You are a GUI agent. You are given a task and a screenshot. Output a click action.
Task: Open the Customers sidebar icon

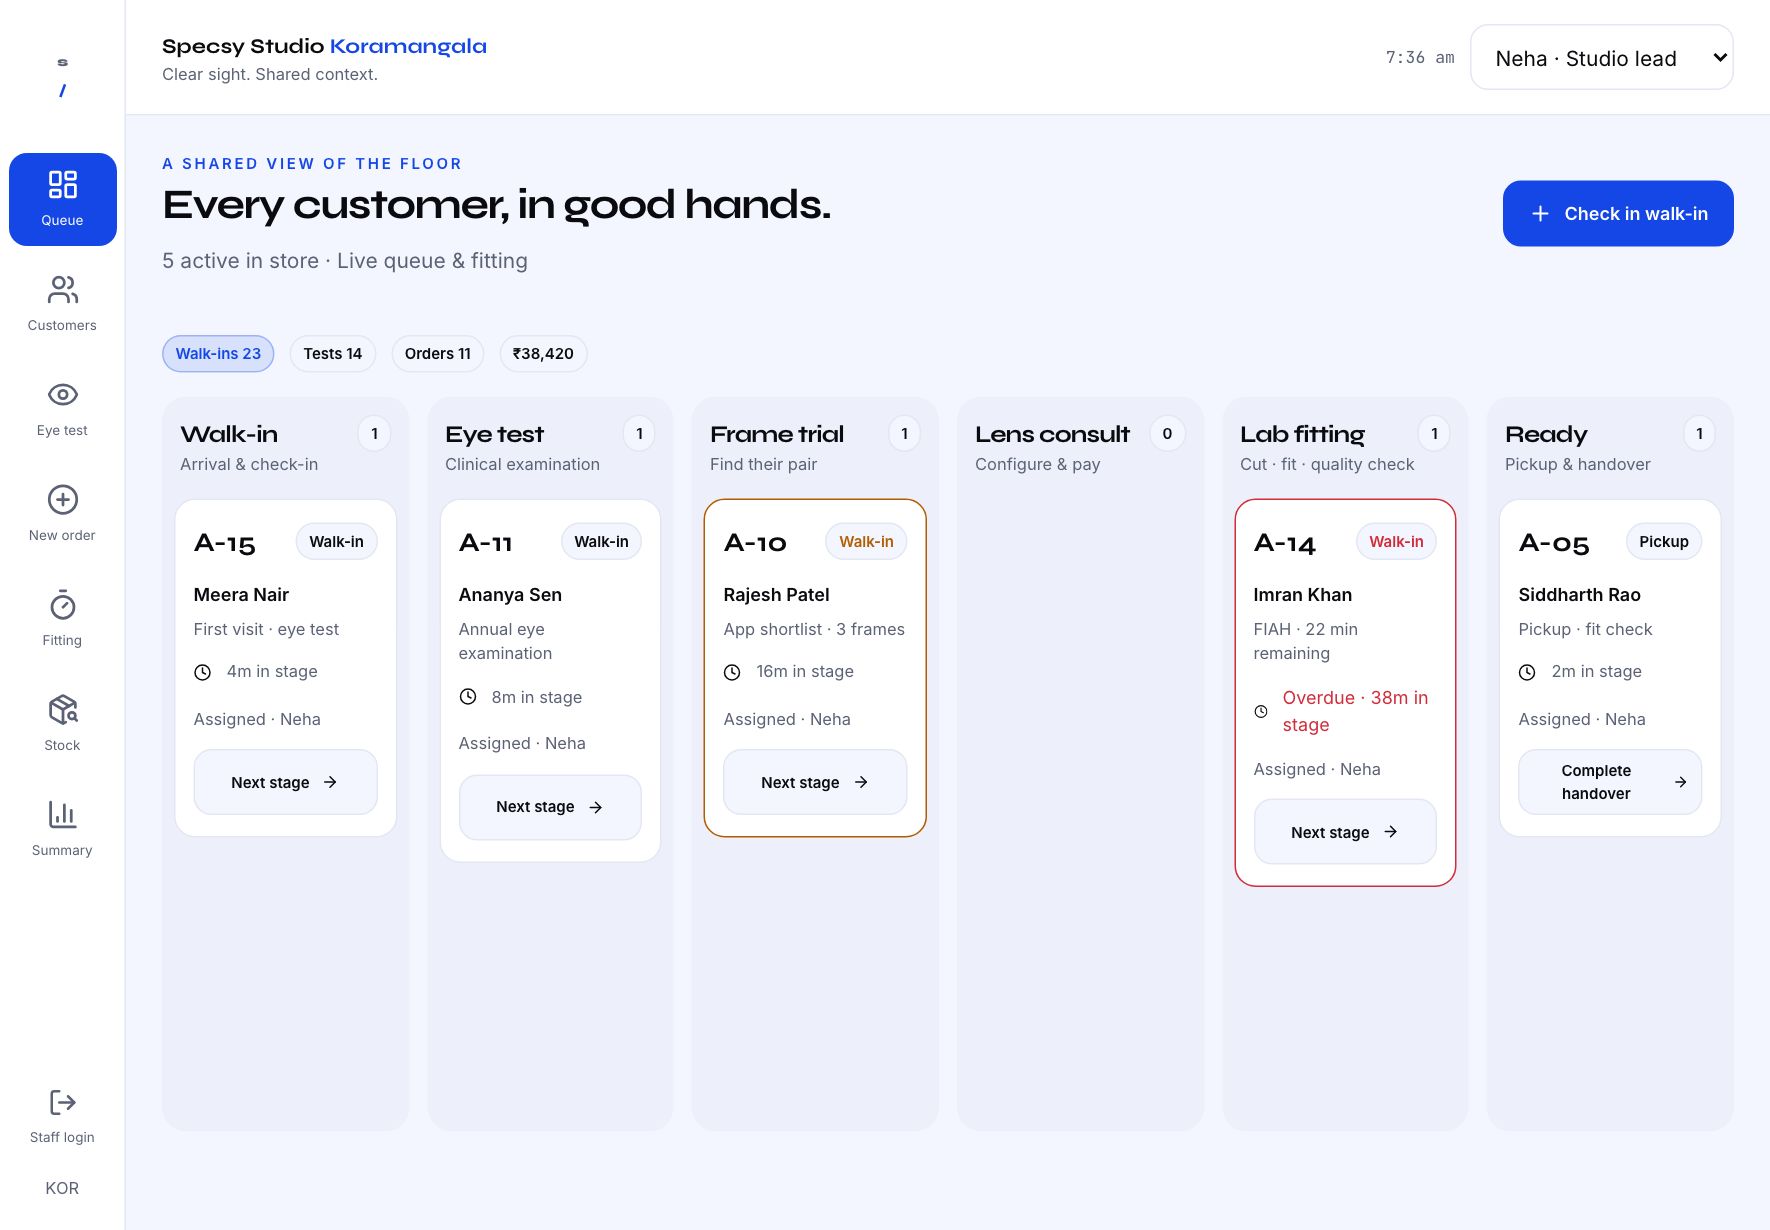coord(62,290)
